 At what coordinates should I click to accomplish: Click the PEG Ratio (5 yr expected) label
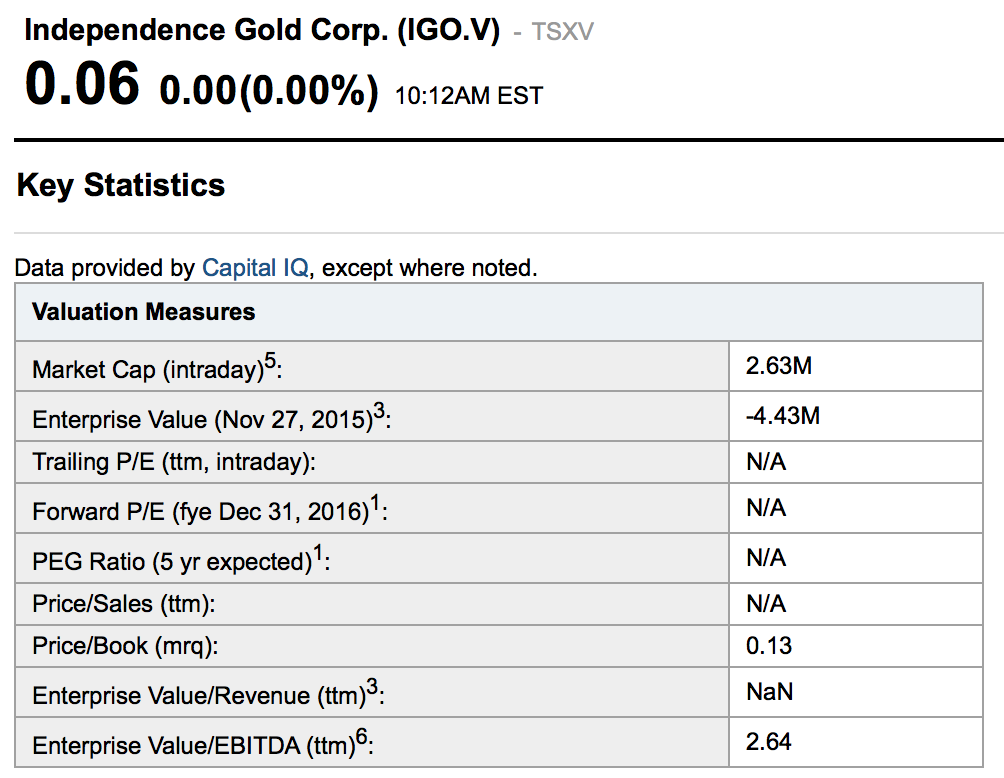coord(181,560)
